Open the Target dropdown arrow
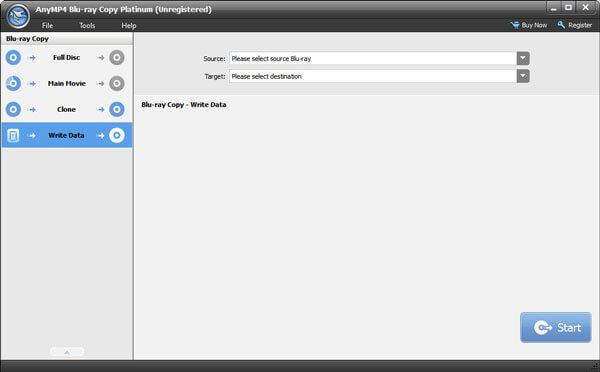 [x=523, y=76]
